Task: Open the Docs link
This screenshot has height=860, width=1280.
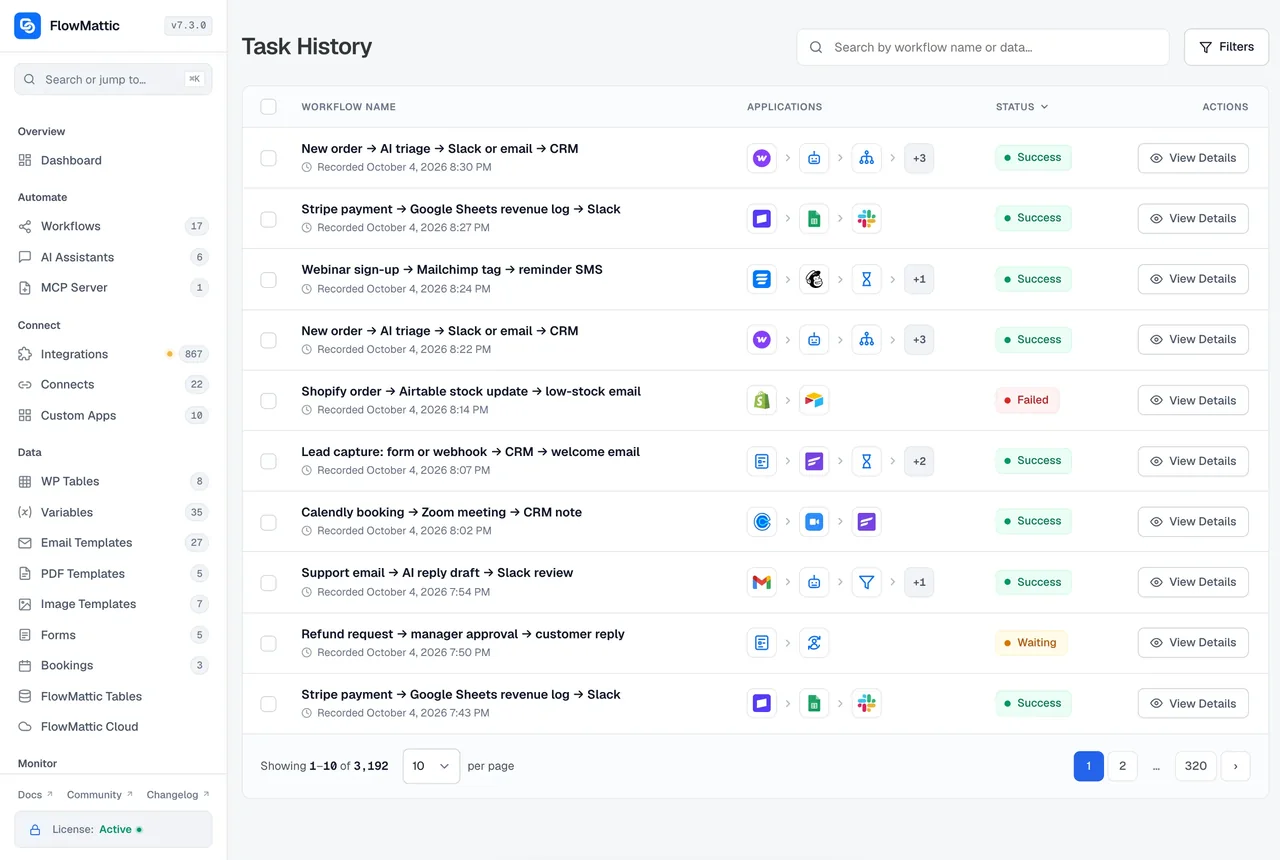Action: click(x=35, y=795)
